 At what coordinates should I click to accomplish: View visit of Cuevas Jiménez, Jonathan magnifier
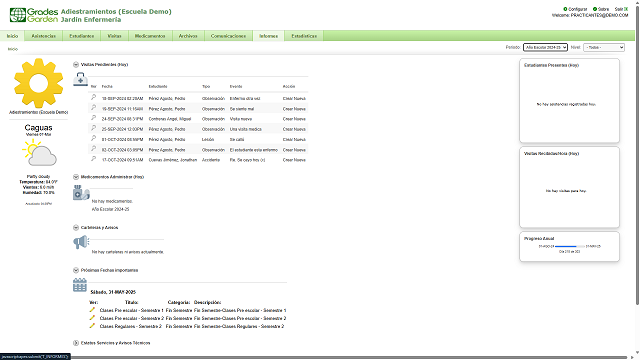point(93,158)
